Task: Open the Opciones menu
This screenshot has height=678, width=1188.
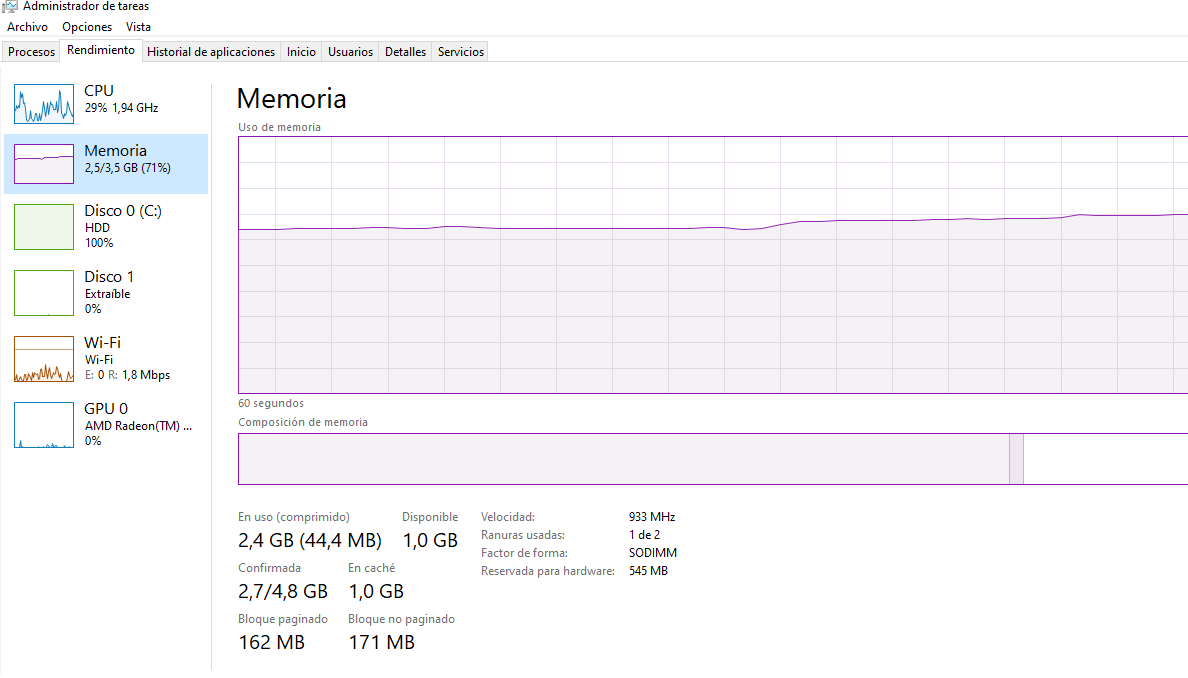Action: (87, 27)
